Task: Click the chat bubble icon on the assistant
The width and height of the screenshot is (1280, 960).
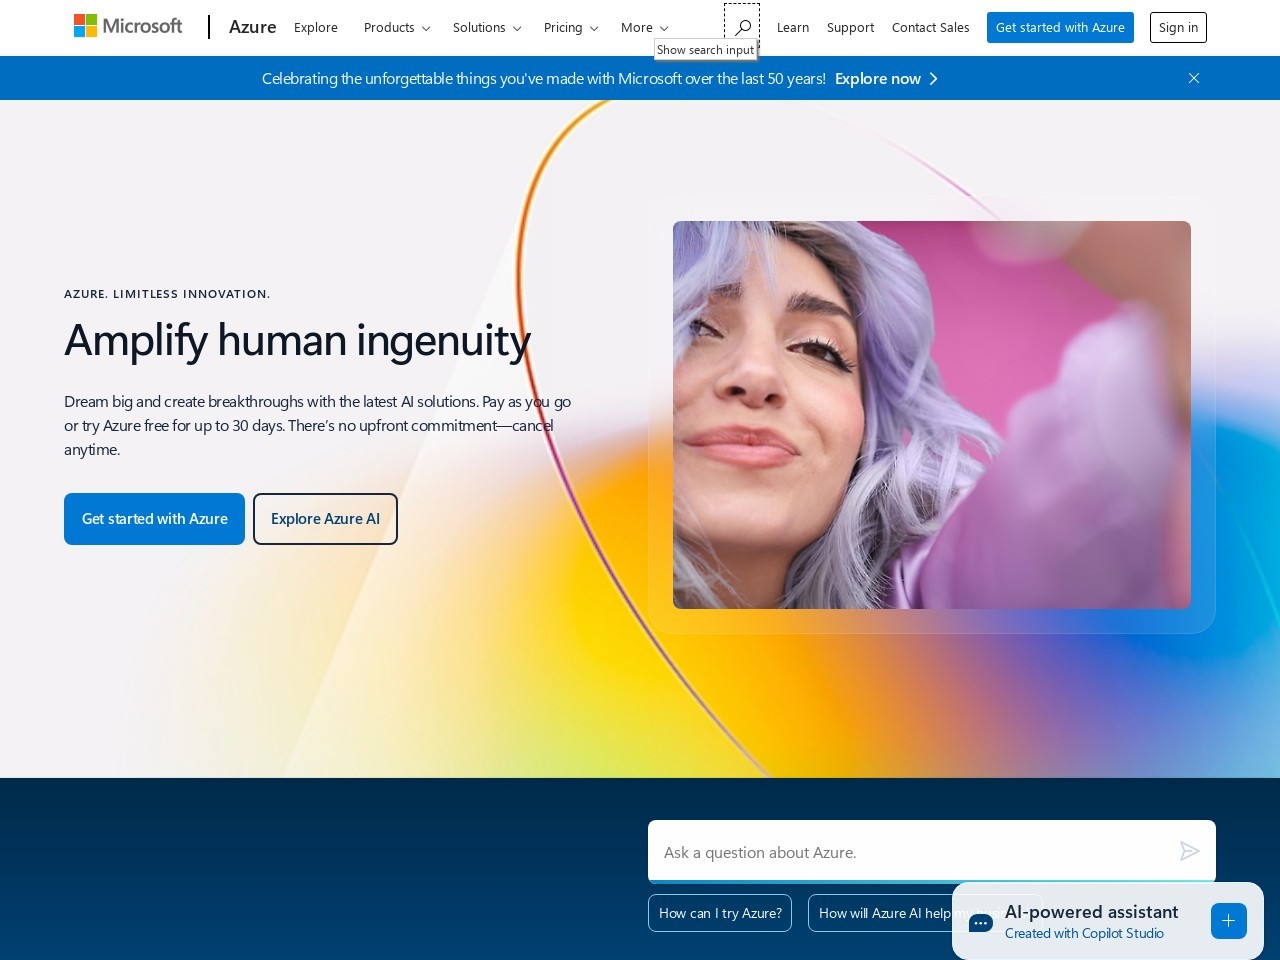Action: point(980,922)
